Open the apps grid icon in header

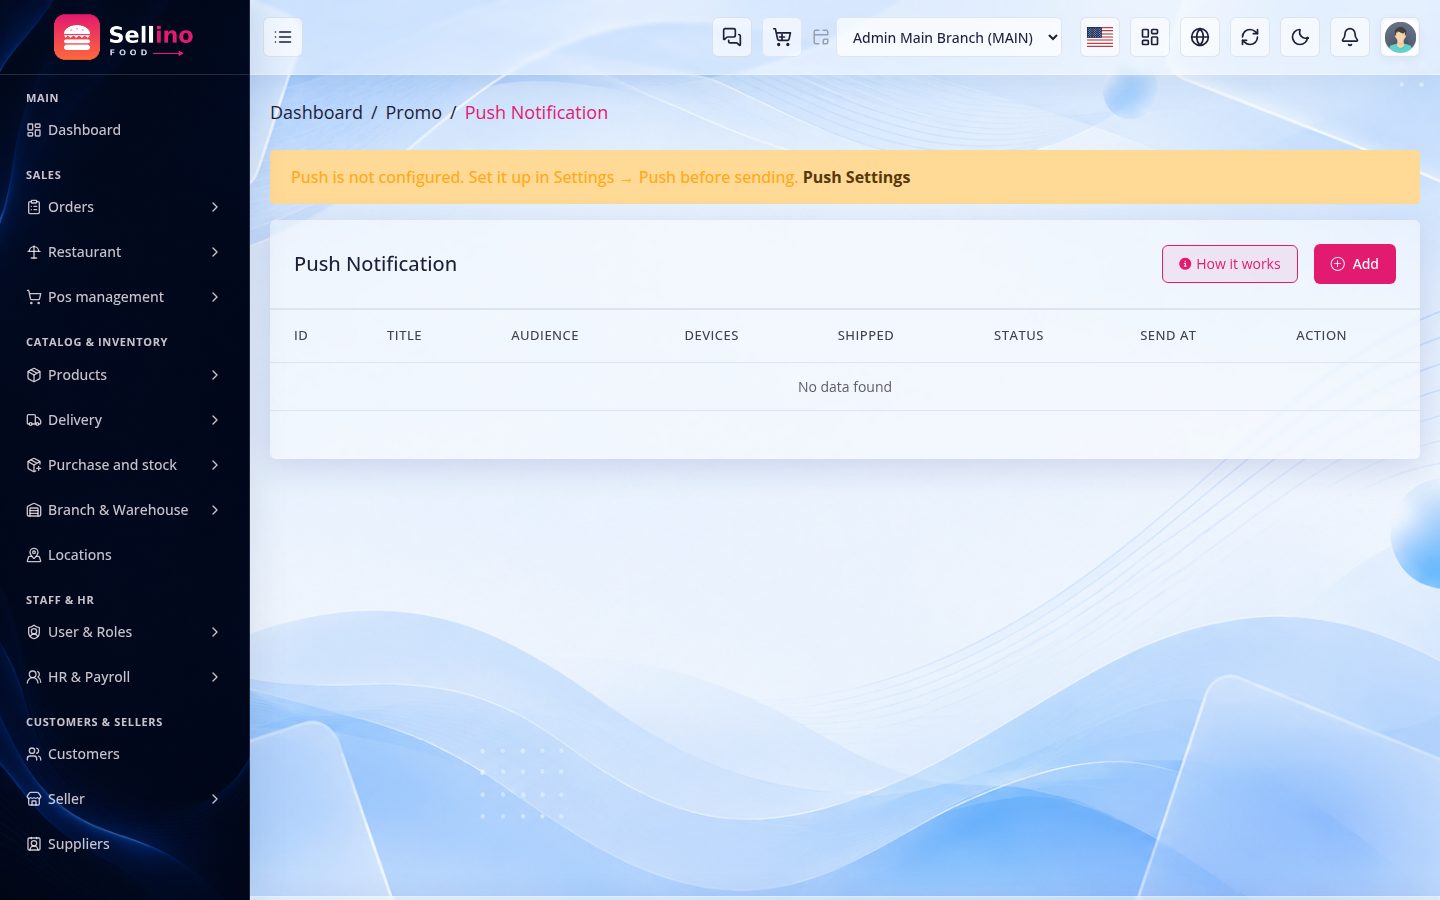[1150, 37]
